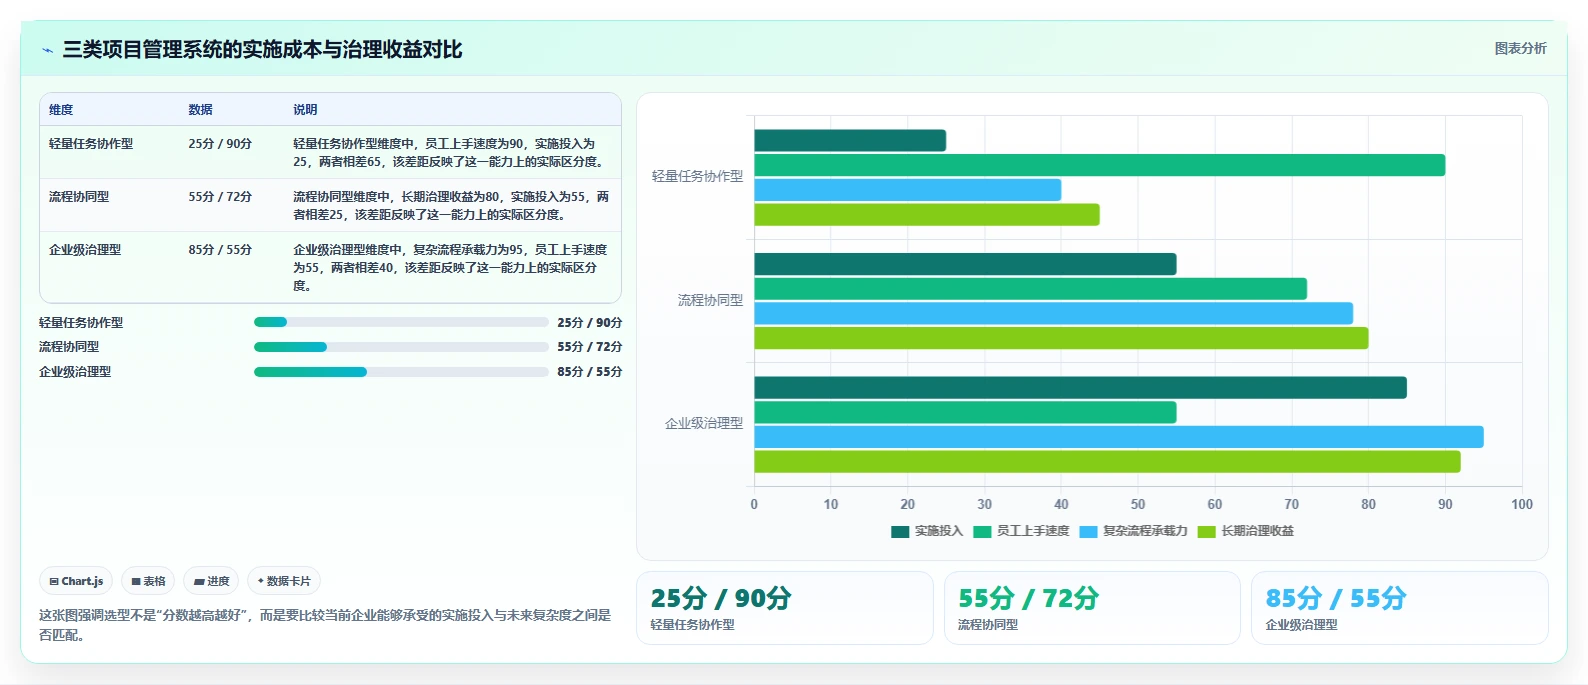1588x685 pixels.
Task: Click the description for 企业级治理型 row
Action: tap(450, 268)
